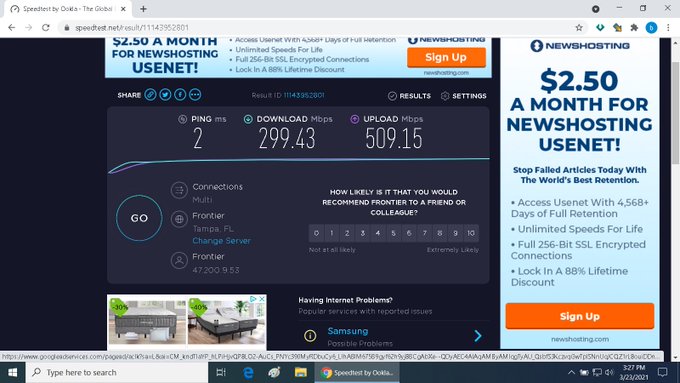This screenshot has width=680, height=383.
Task: Open Speedtest Settings
Action: coord(463,96)
